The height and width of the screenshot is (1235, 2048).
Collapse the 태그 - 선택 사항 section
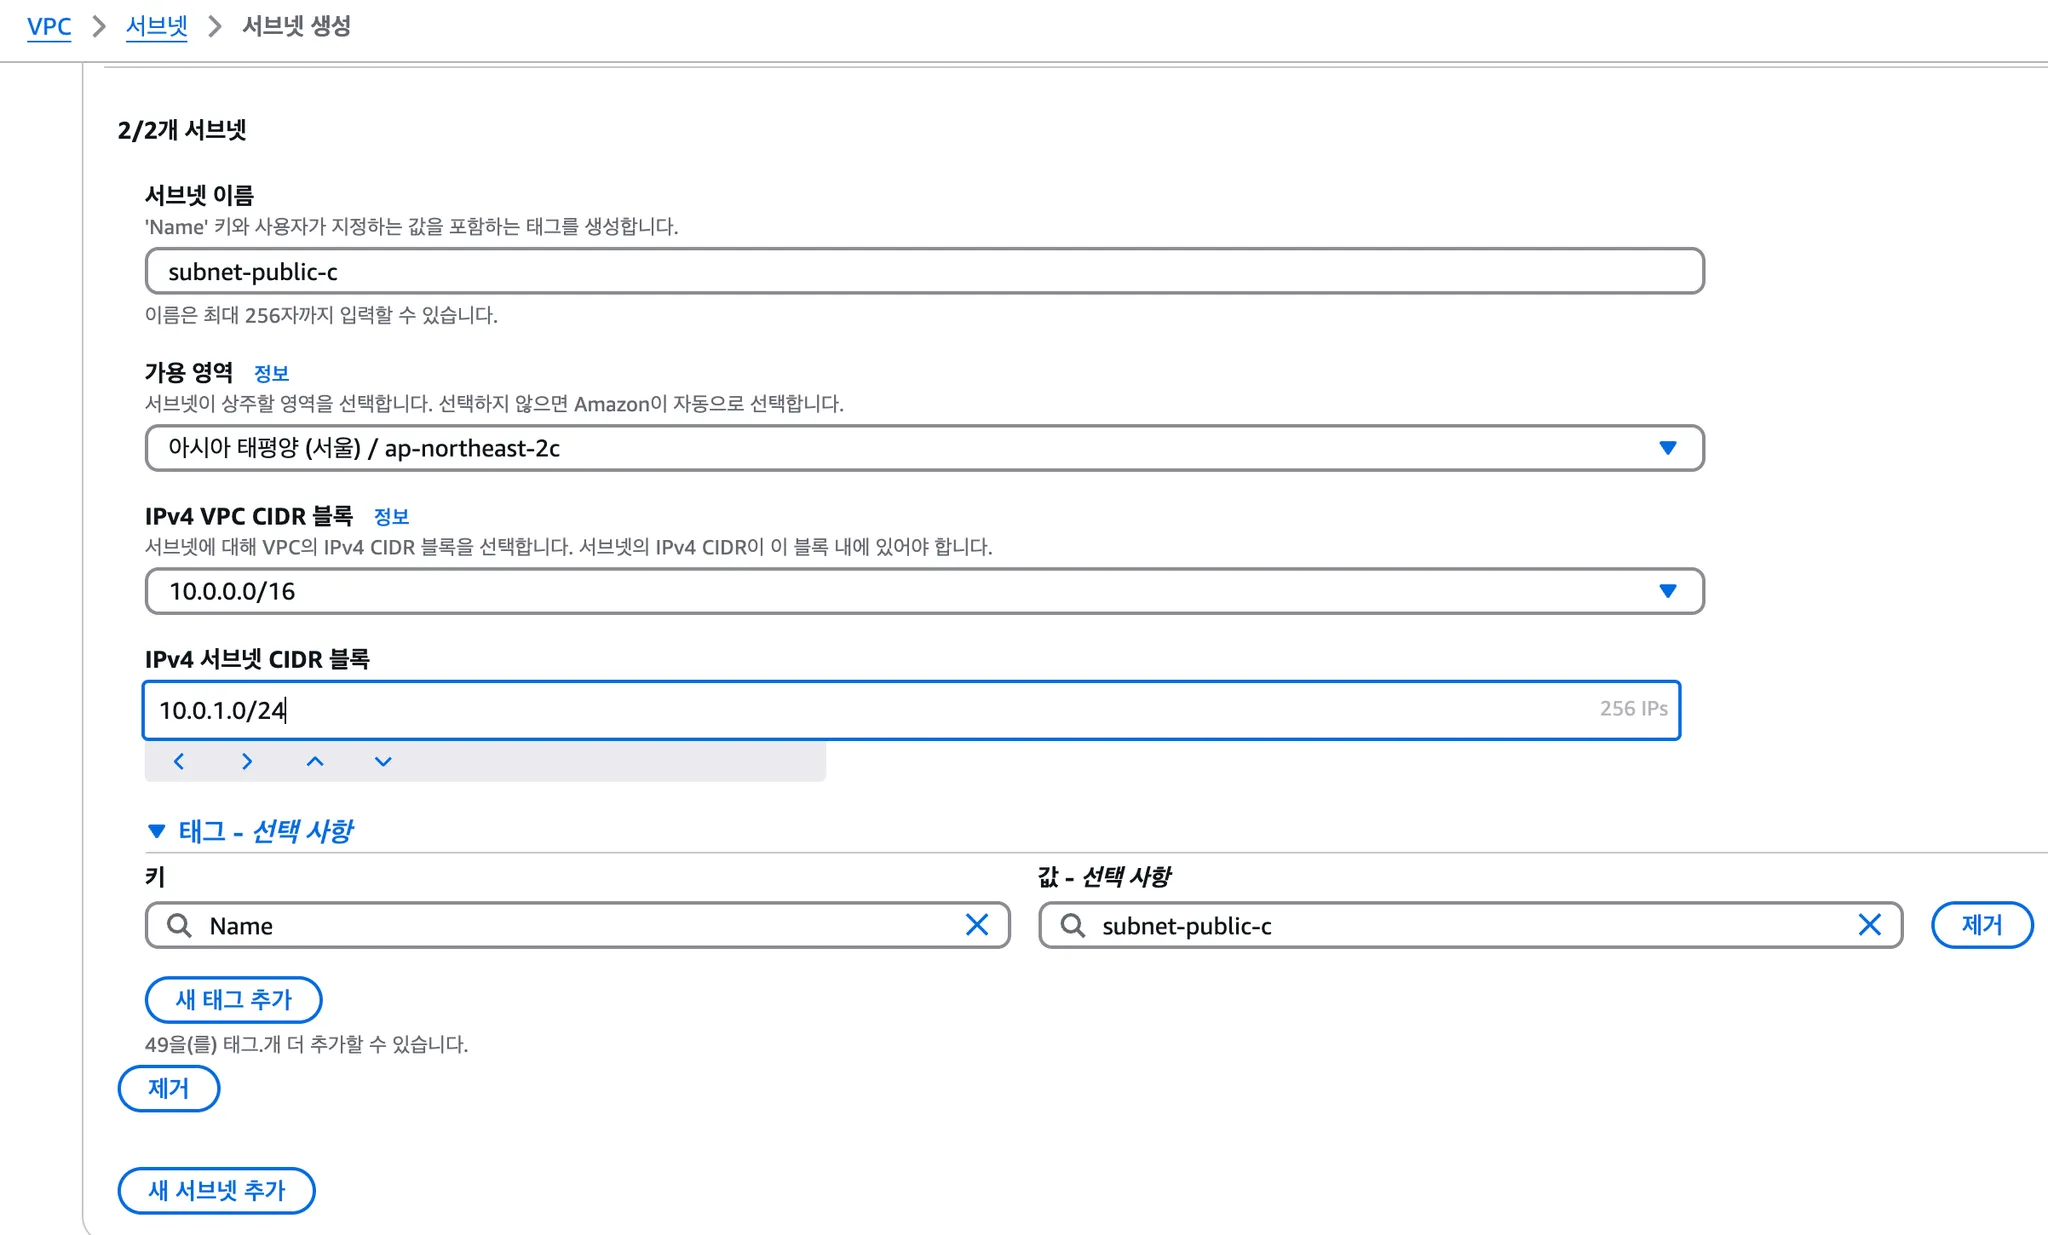pos(157,831)
